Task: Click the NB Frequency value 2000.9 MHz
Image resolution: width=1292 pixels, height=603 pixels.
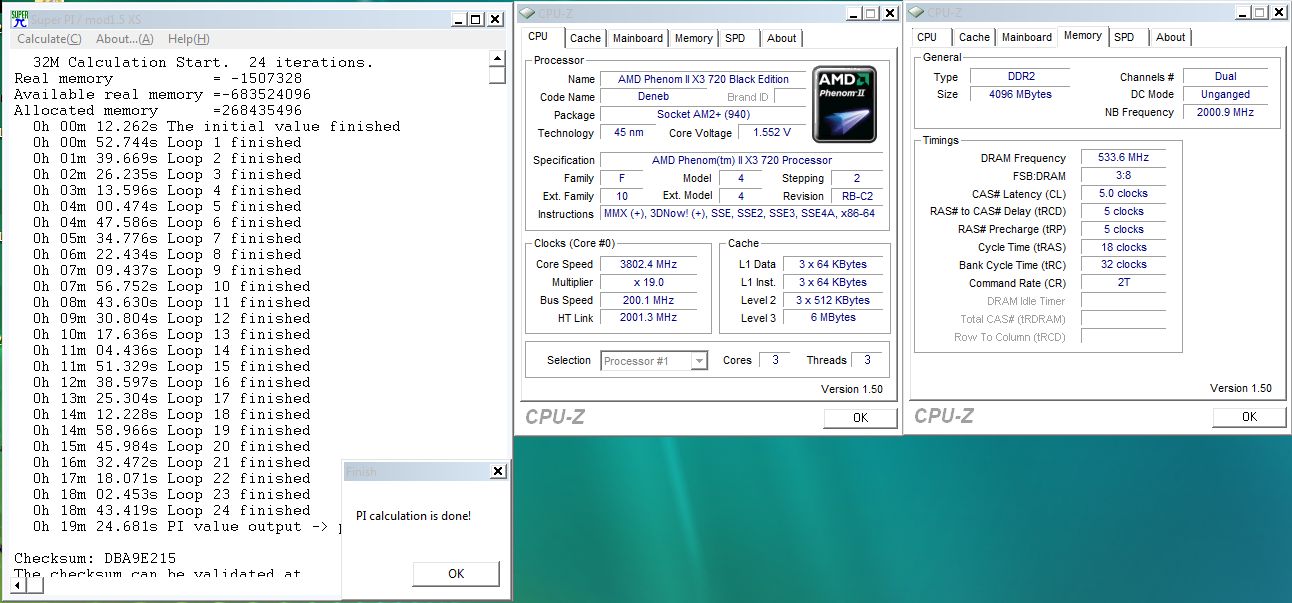Action: click(1226, 112)
